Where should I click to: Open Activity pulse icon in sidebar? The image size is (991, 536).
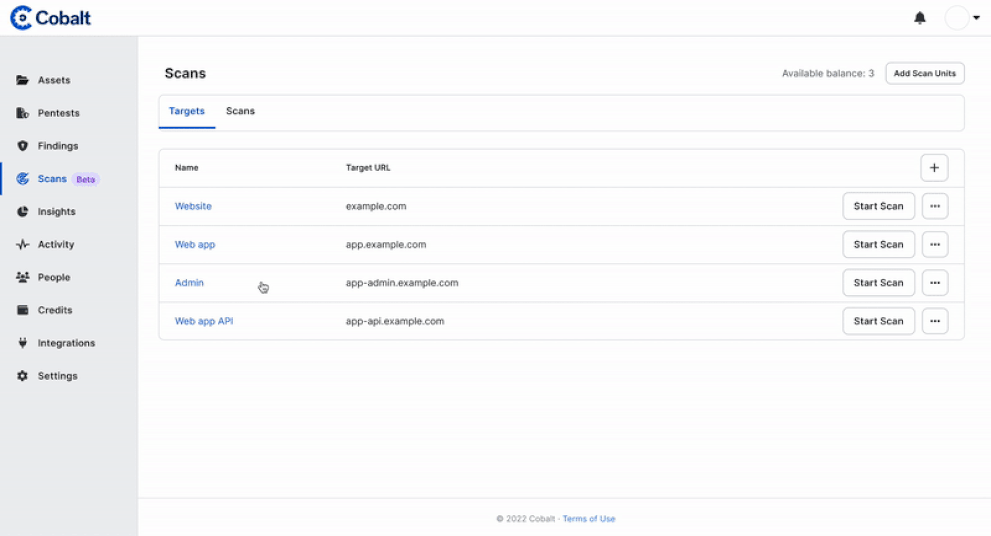pyautogui.click(x=22, y=245)
